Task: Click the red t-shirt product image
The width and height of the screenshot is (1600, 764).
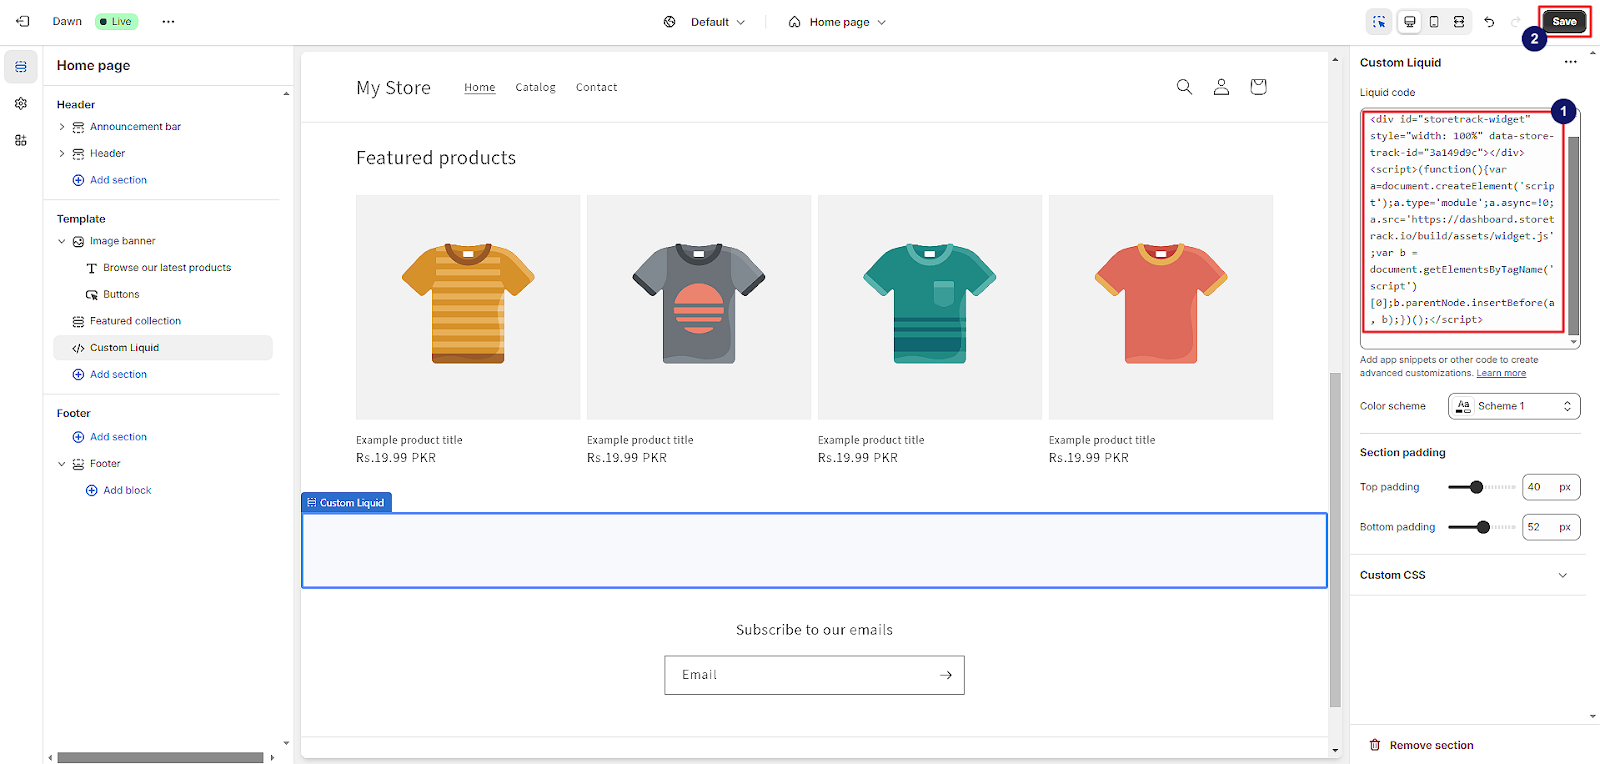Action: pos(1161,307)
